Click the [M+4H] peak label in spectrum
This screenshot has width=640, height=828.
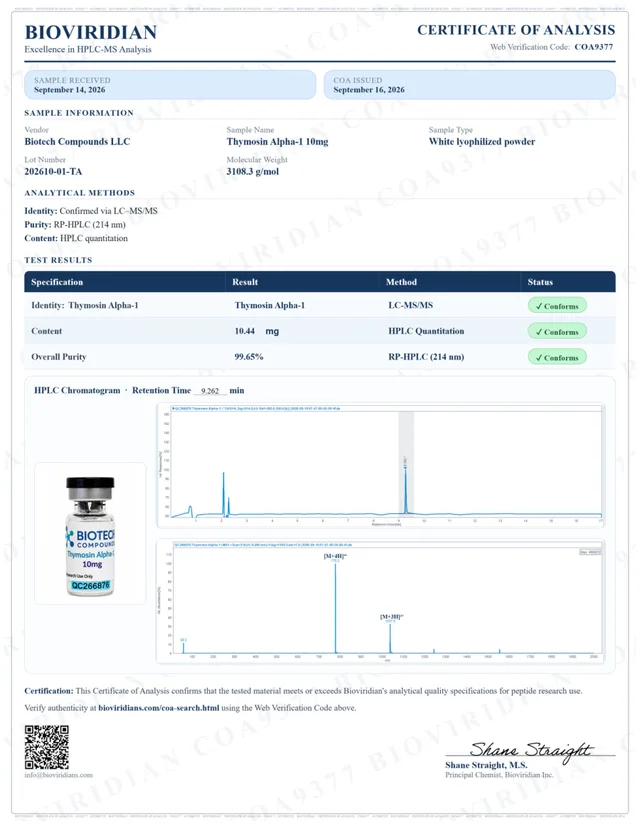335,556
